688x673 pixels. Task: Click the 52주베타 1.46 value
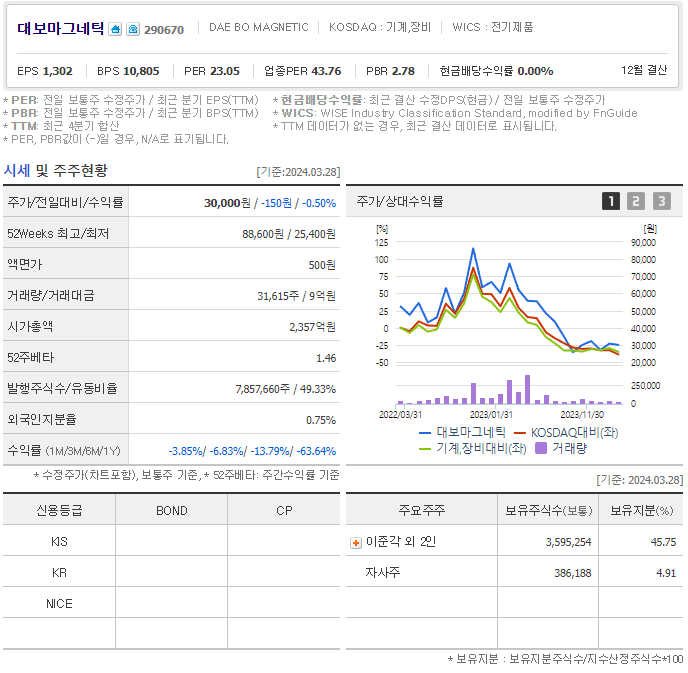point(326,358)
